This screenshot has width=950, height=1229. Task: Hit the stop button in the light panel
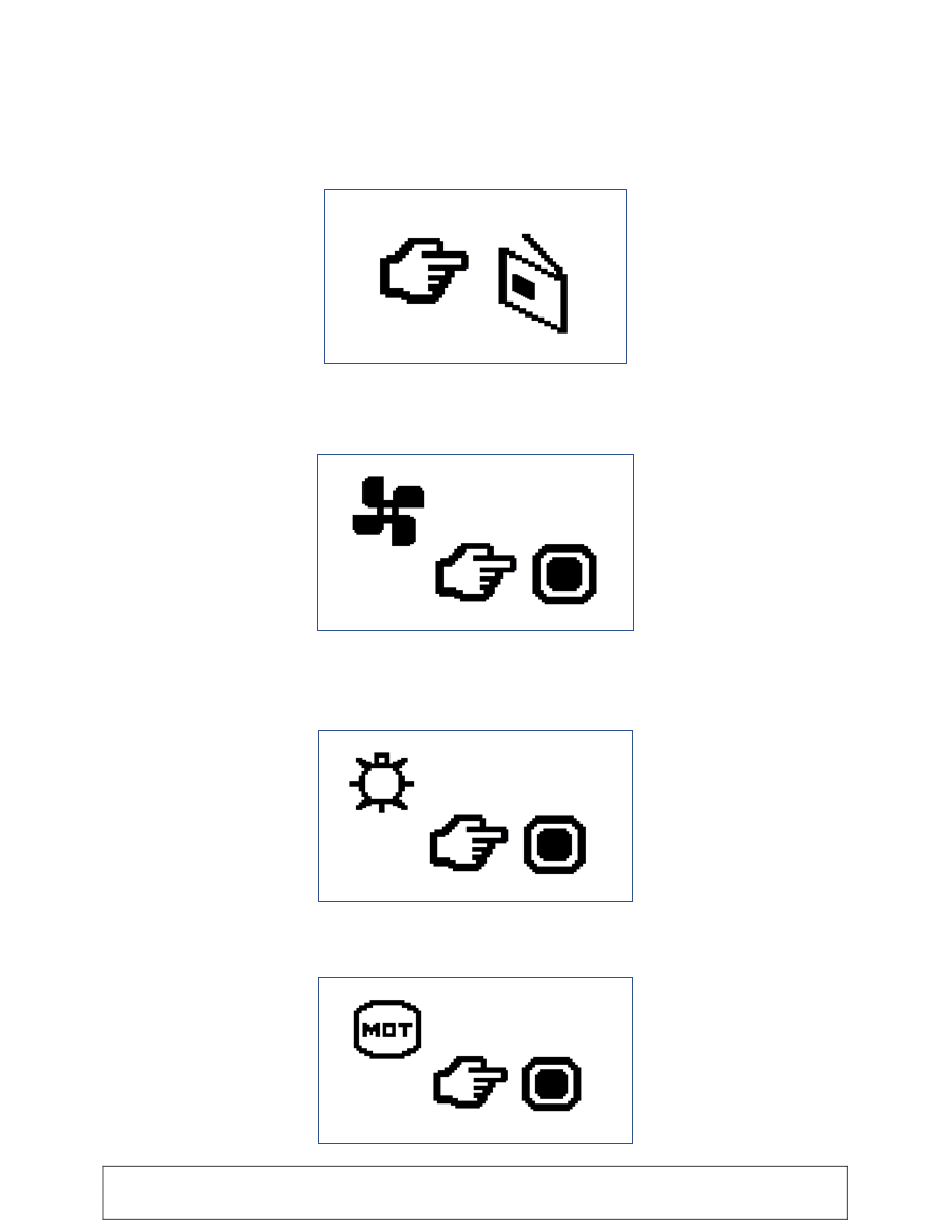(x=555, y=846)
